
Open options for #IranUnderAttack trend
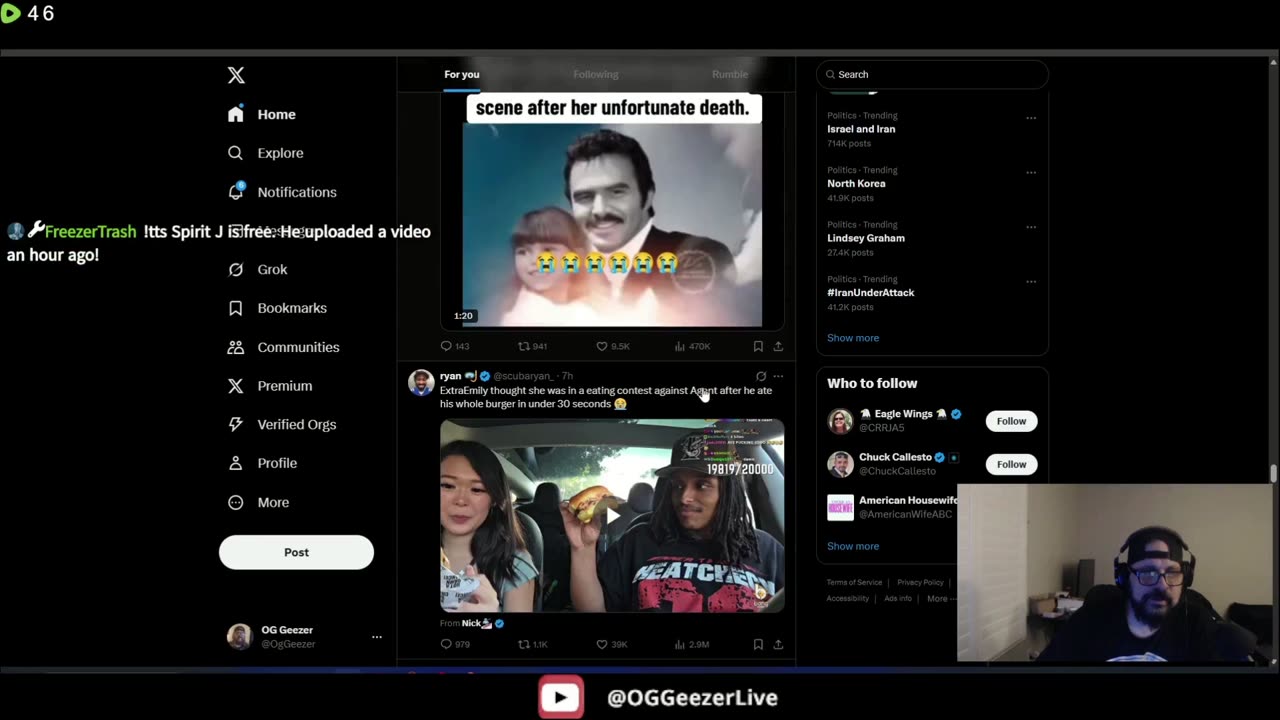tap(1031, 281)
